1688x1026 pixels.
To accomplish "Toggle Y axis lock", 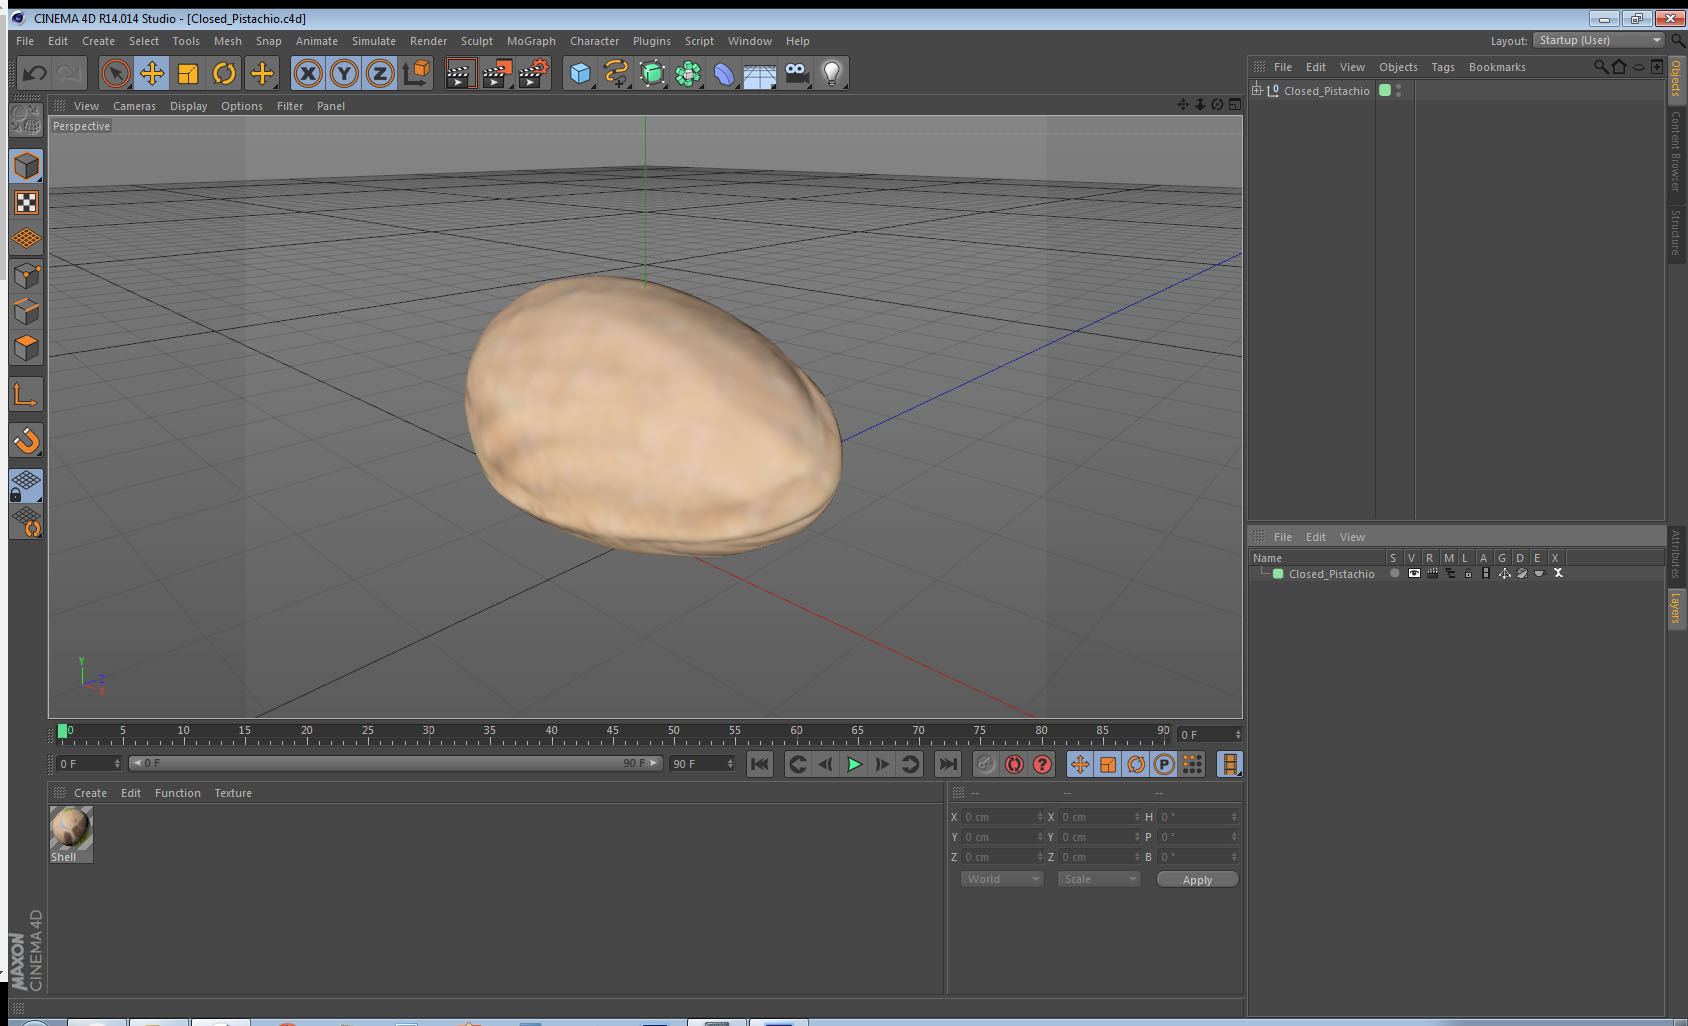I will coord(344,73).
